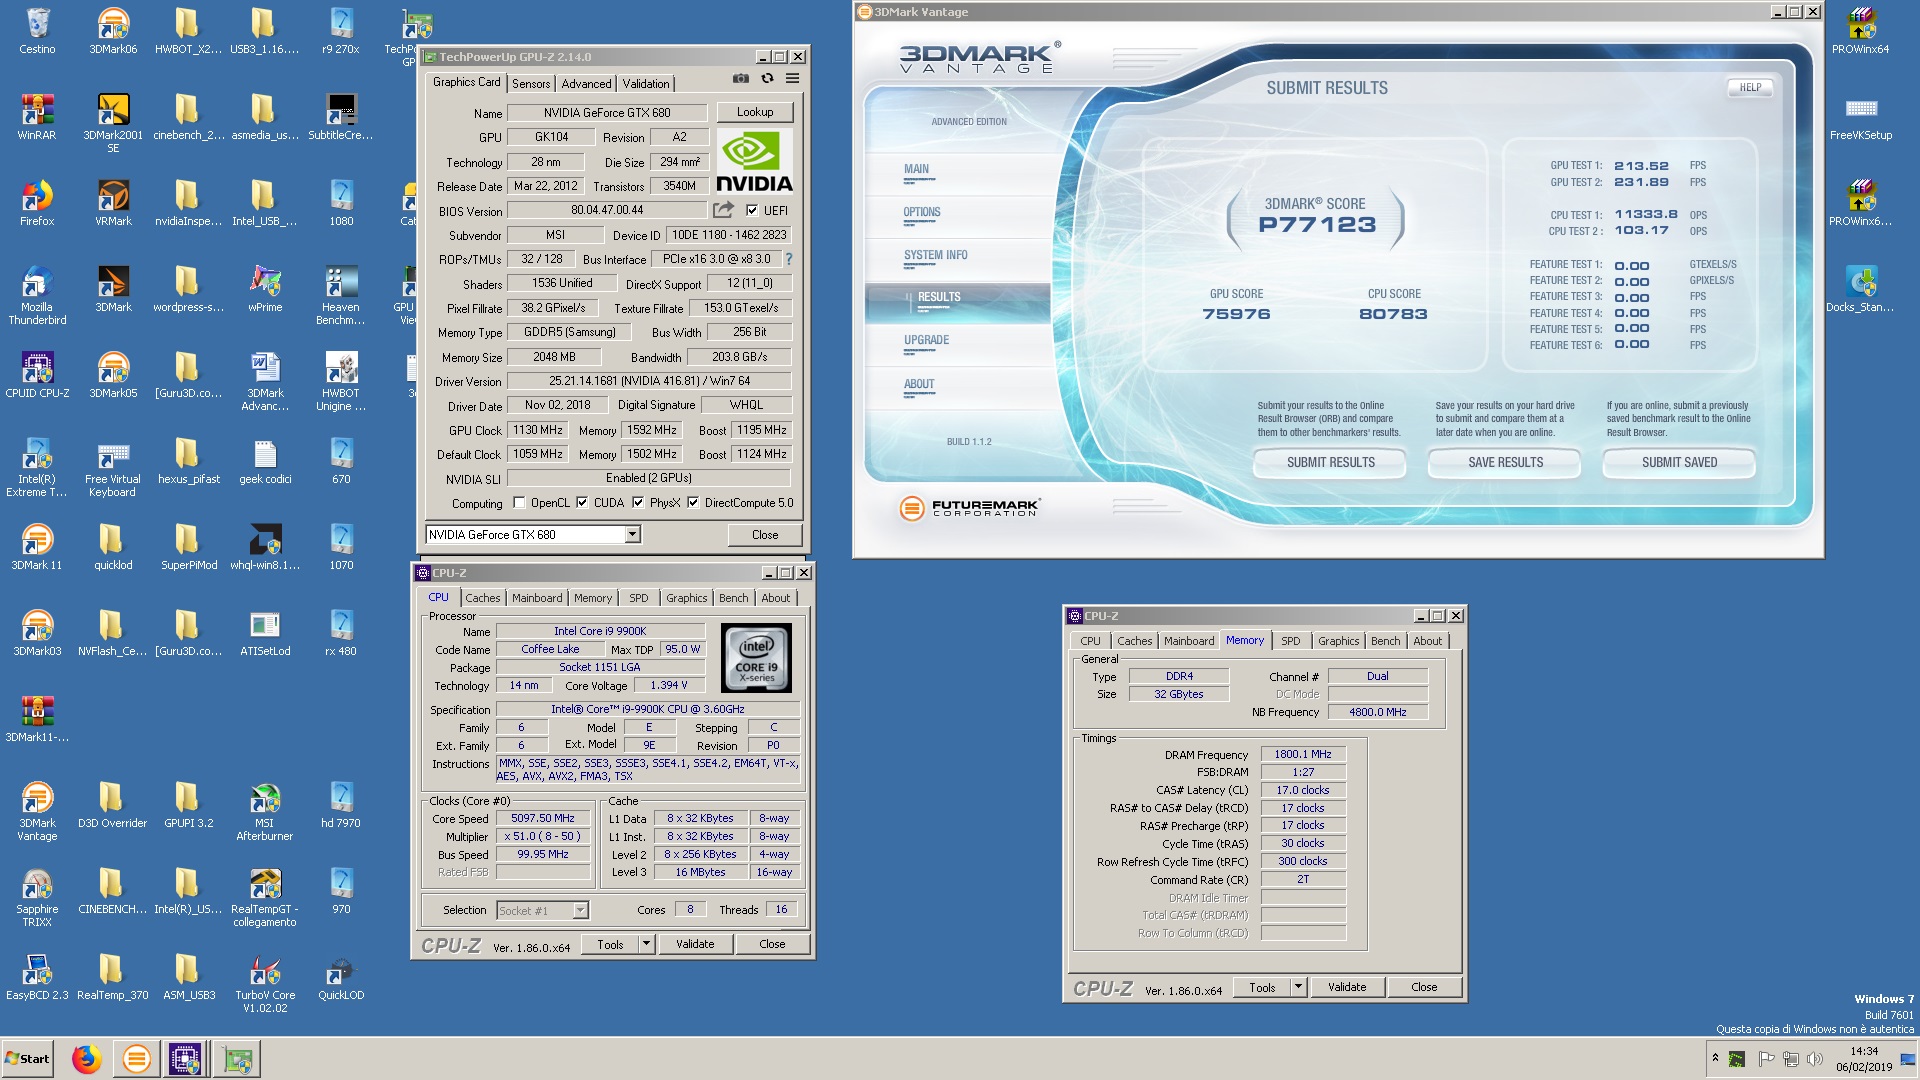
Task: Click the BIOS export share icon
Action: click(722, 210)
